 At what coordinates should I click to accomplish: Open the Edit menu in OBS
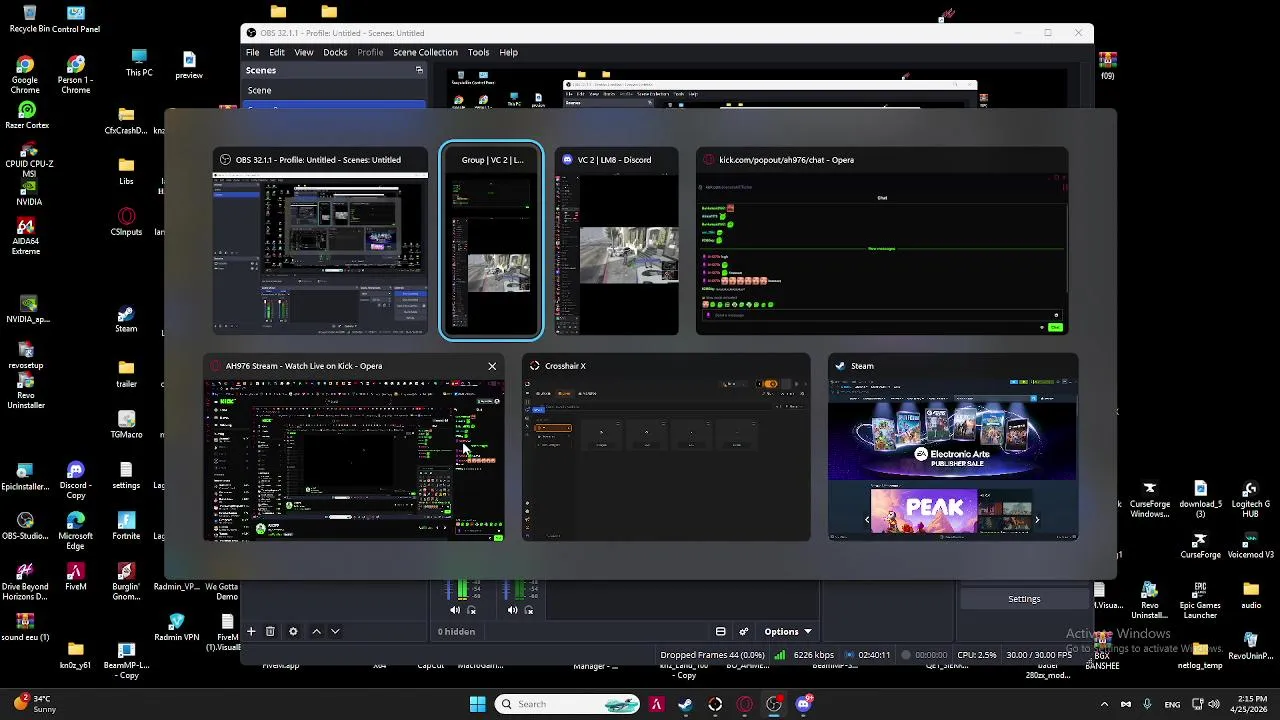[x=277, y=52]
